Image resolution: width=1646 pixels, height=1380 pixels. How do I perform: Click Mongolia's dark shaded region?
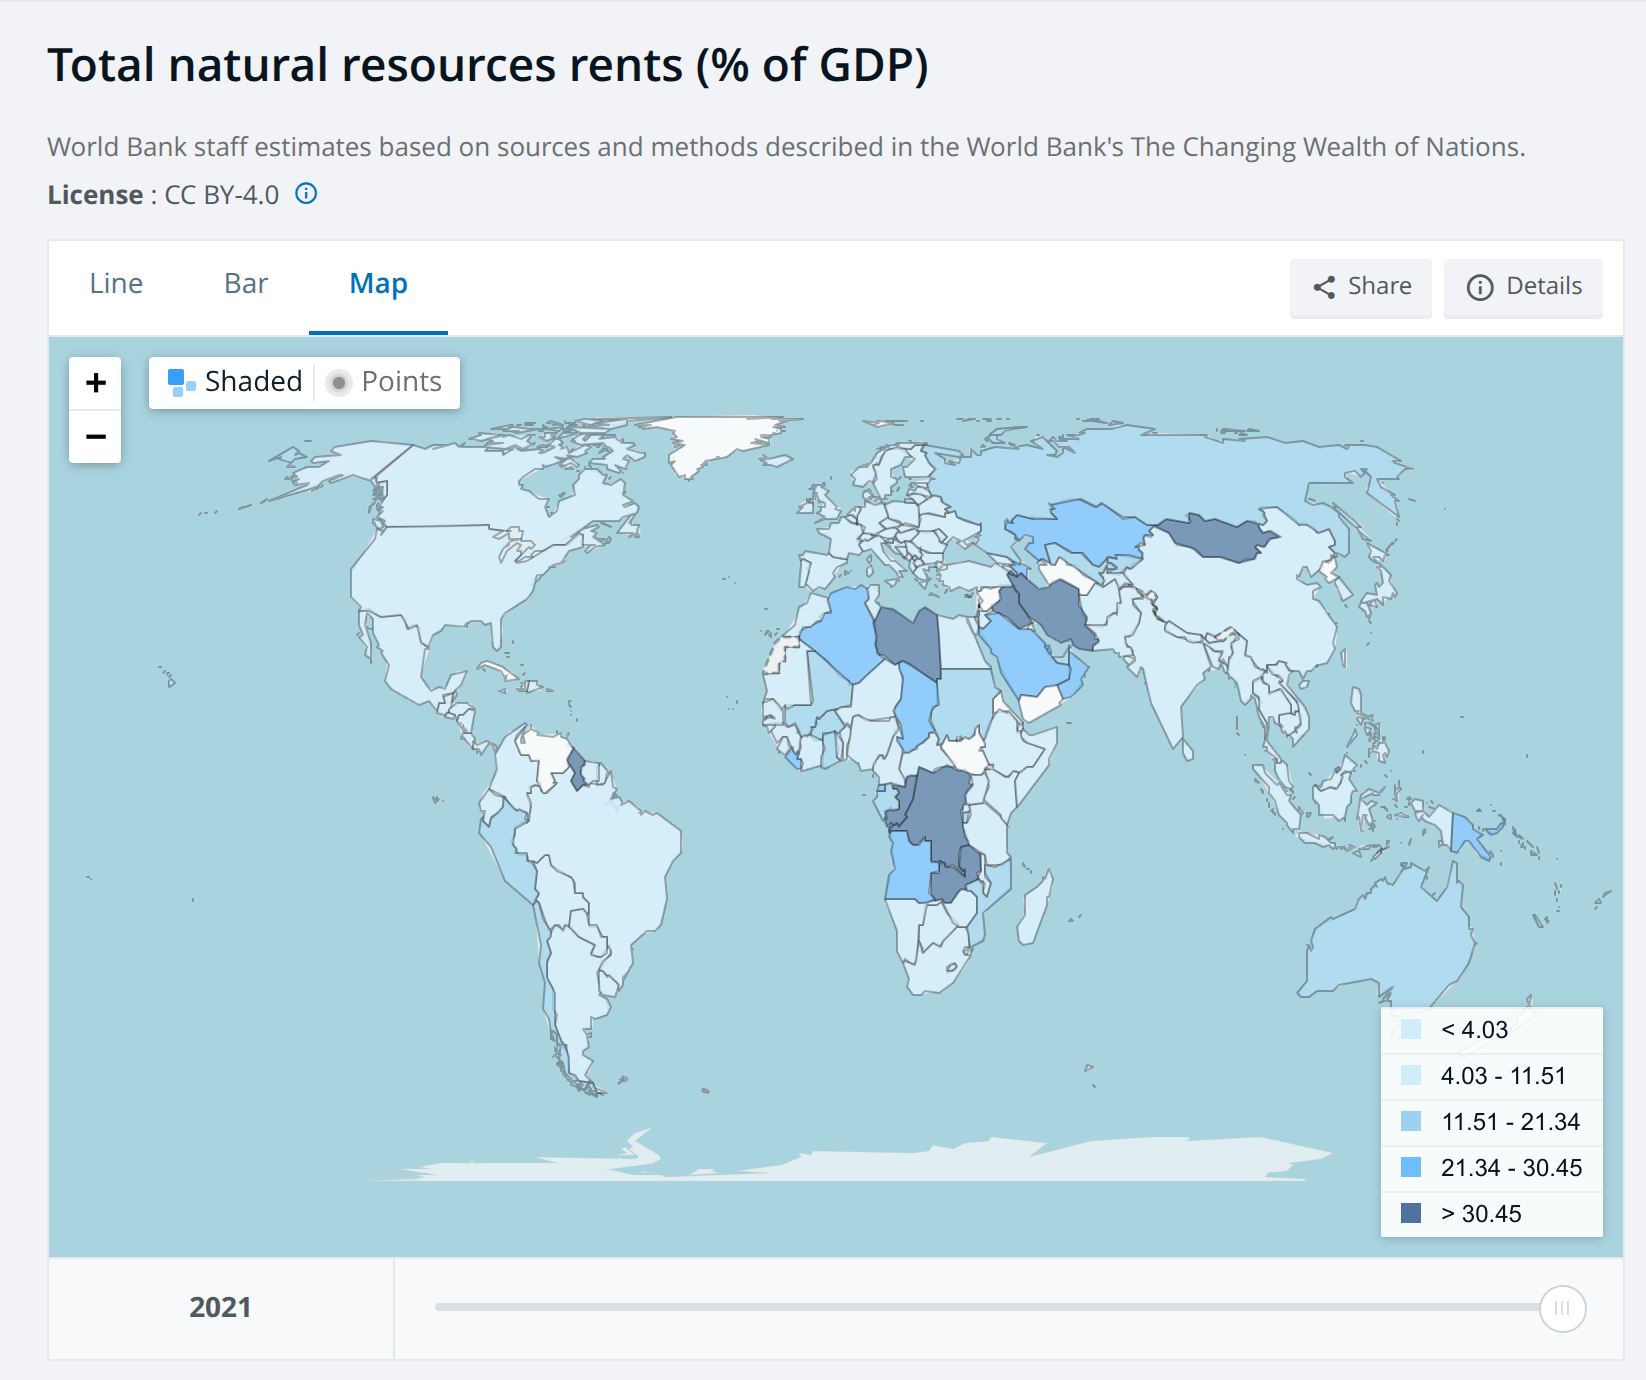[x=1215, y=537]
